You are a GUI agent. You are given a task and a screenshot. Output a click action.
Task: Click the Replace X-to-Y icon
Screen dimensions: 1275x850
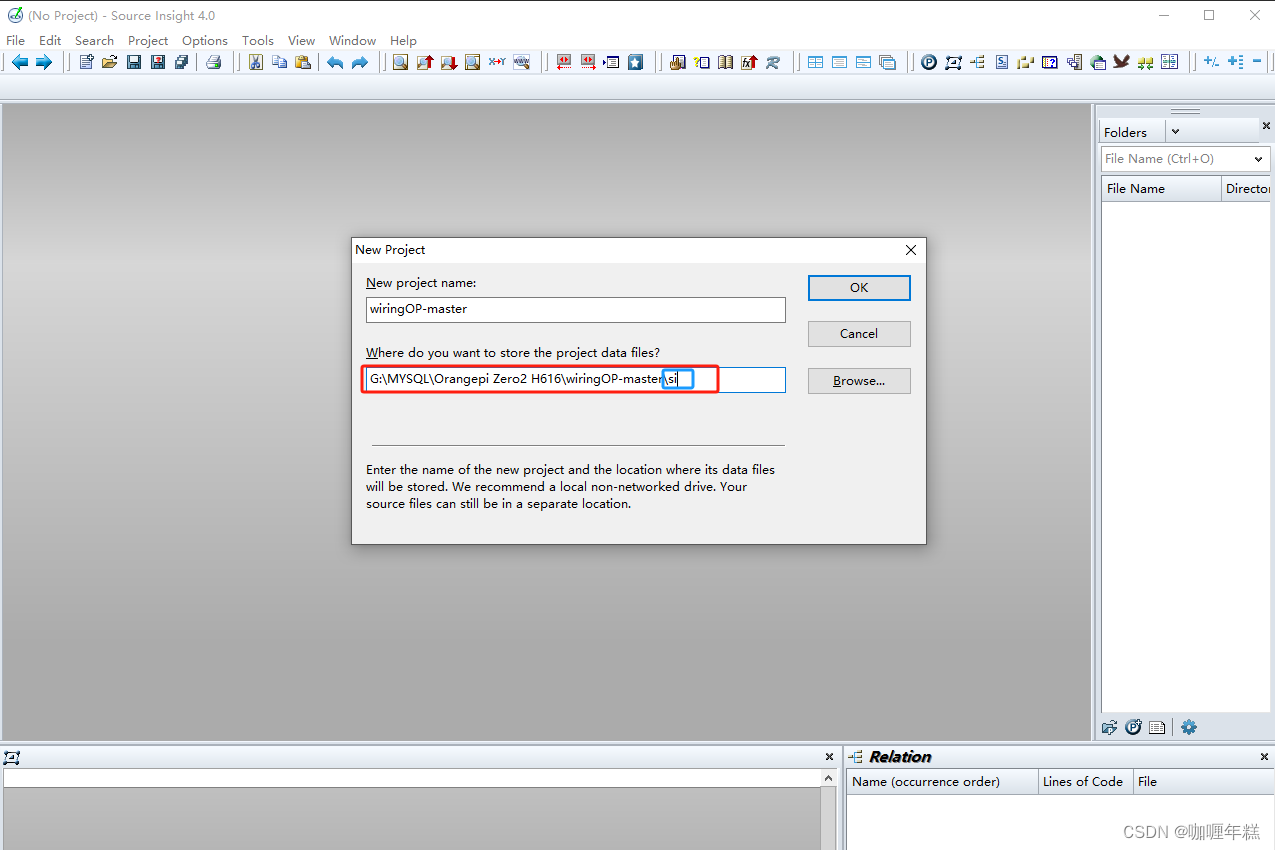497,62
